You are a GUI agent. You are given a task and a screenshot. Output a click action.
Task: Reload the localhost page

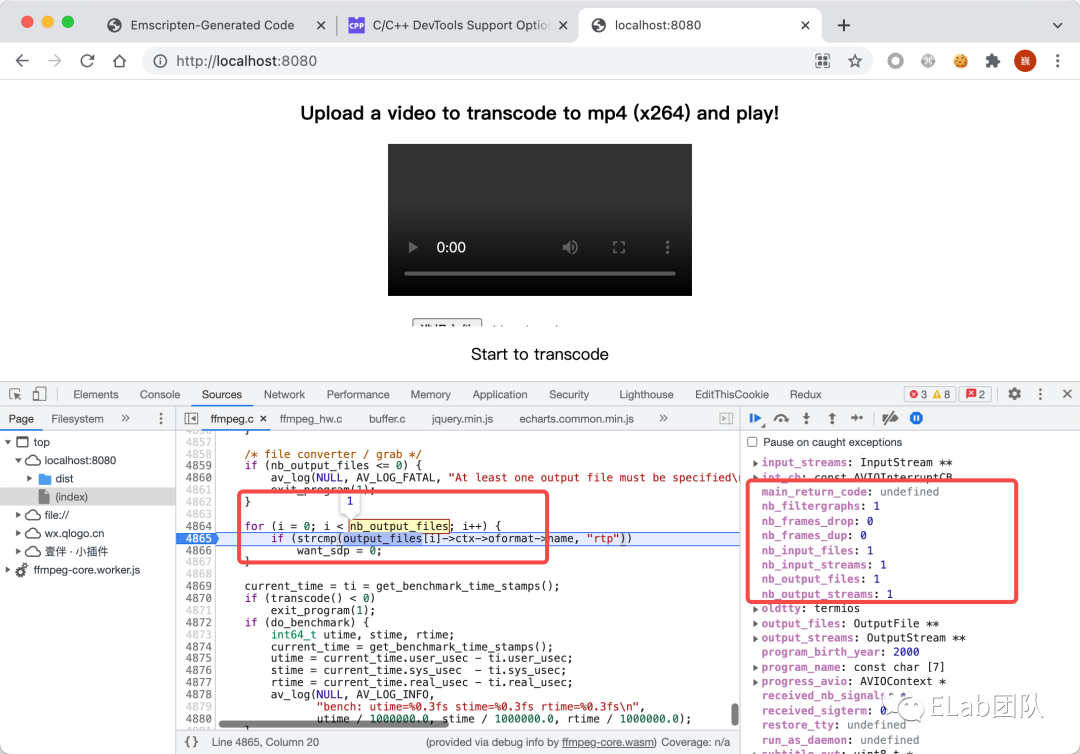click(87, 61)
